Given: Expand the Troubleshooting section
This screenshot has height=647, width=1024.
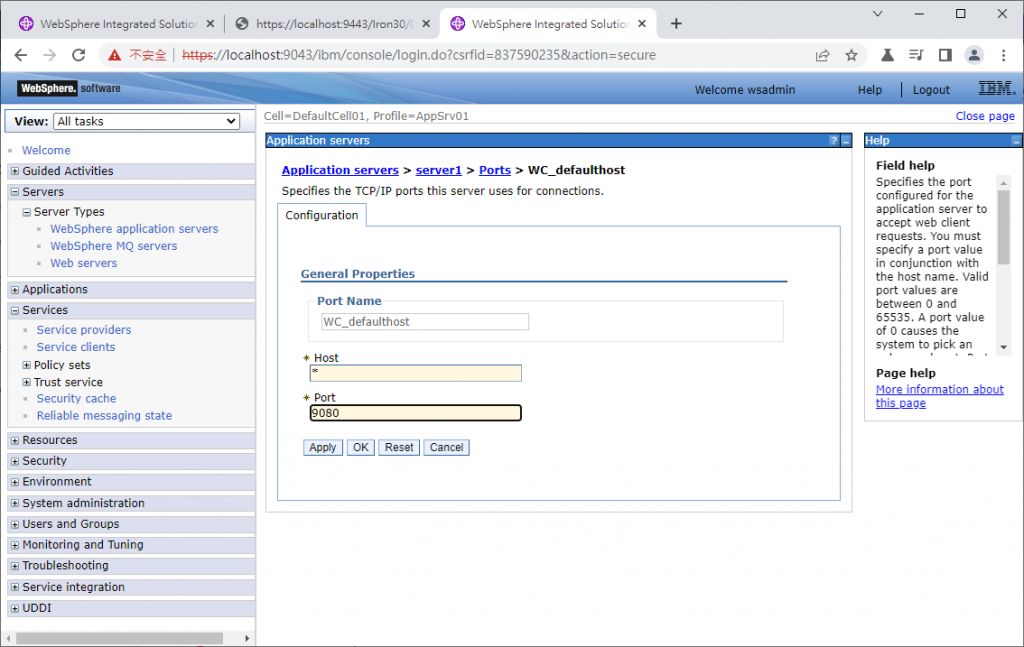Looking at the screenshot, I should coord(15,566).
